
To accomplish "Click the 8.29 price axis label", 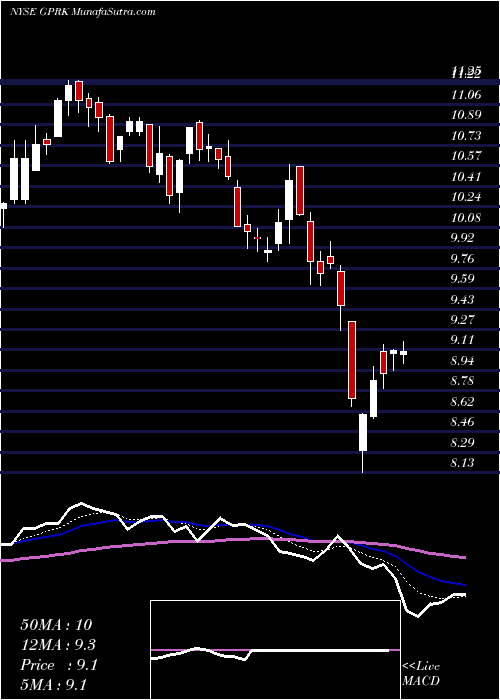I will point(462,443).
